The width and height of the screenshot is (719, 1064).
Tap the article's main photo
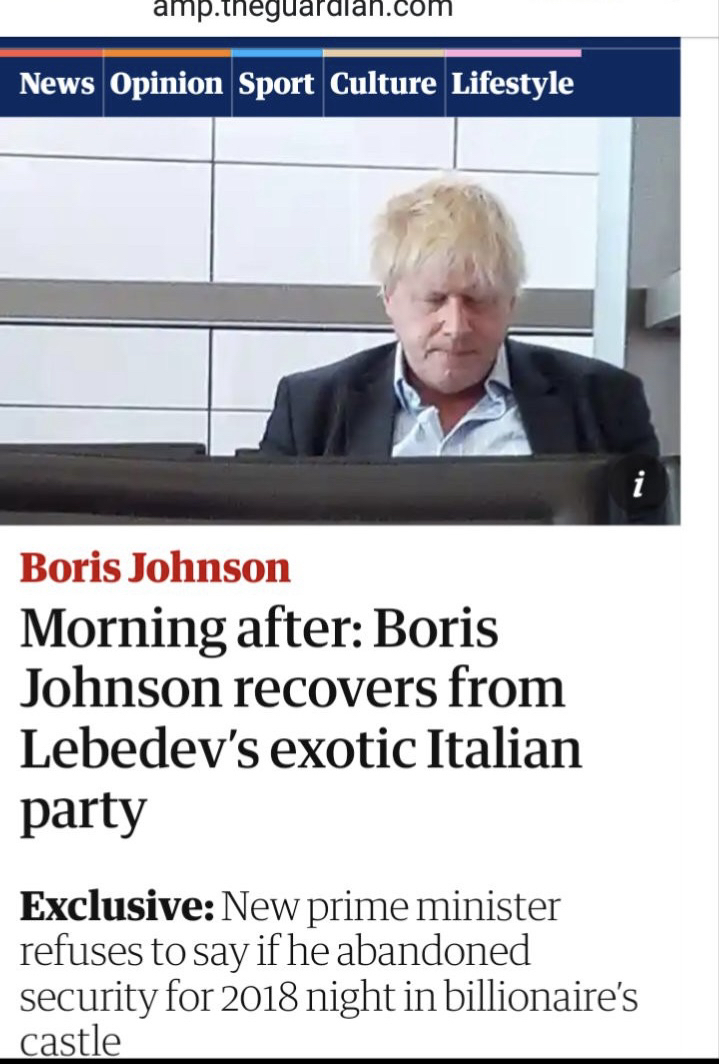pos(340,320)
